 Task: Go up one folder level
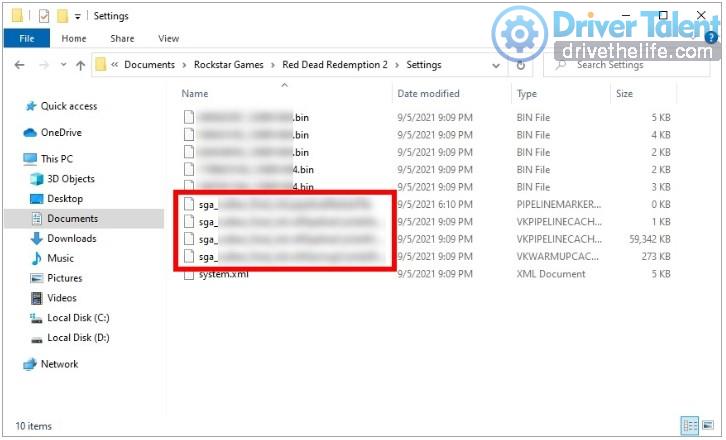point(81,65)
